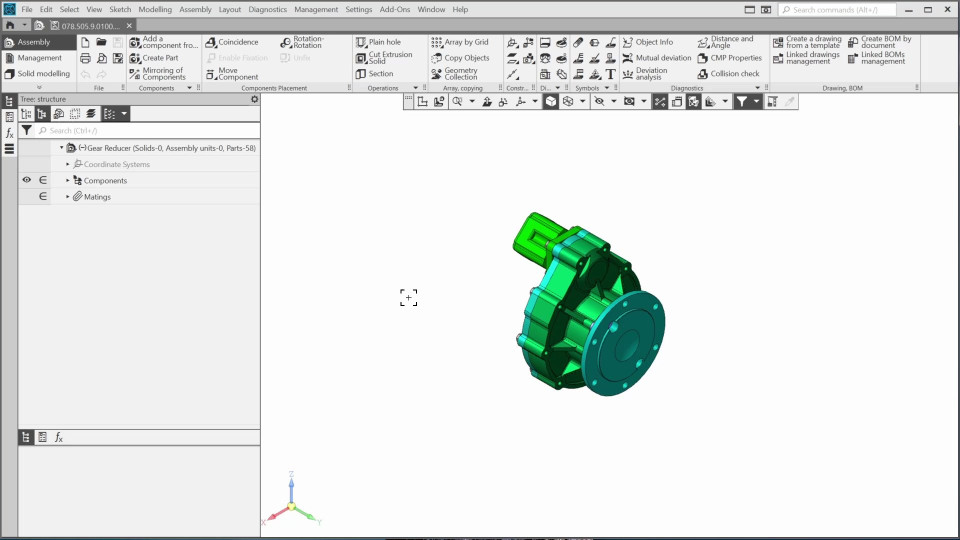
Task: Open the Collision check tool
Action: 729,73
